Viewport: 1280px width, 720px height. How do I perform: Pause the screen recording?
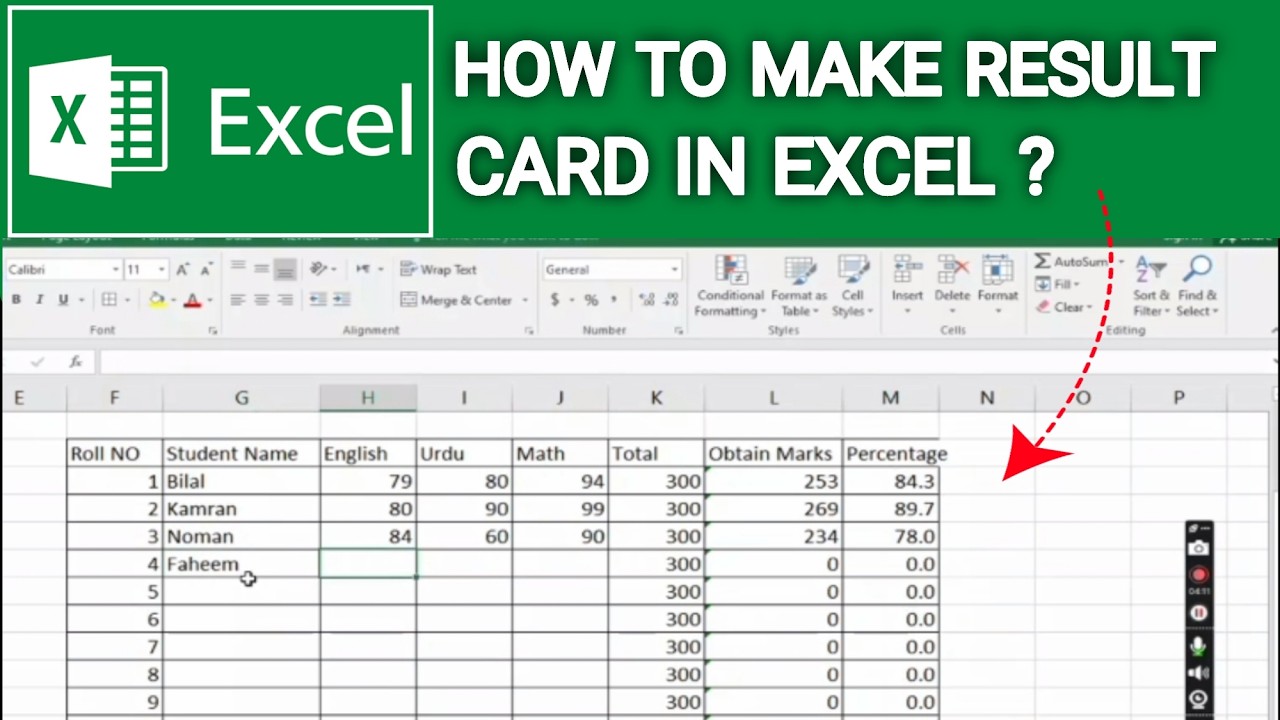(1199, 613)
